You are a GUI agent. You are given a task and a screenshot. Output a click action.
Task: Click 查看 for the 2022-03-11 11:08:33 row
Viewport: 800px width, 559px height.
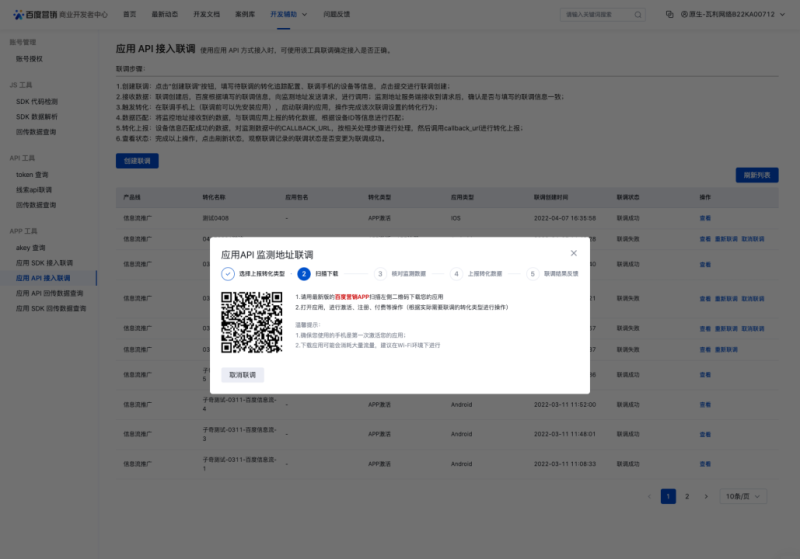coord(705,464)
